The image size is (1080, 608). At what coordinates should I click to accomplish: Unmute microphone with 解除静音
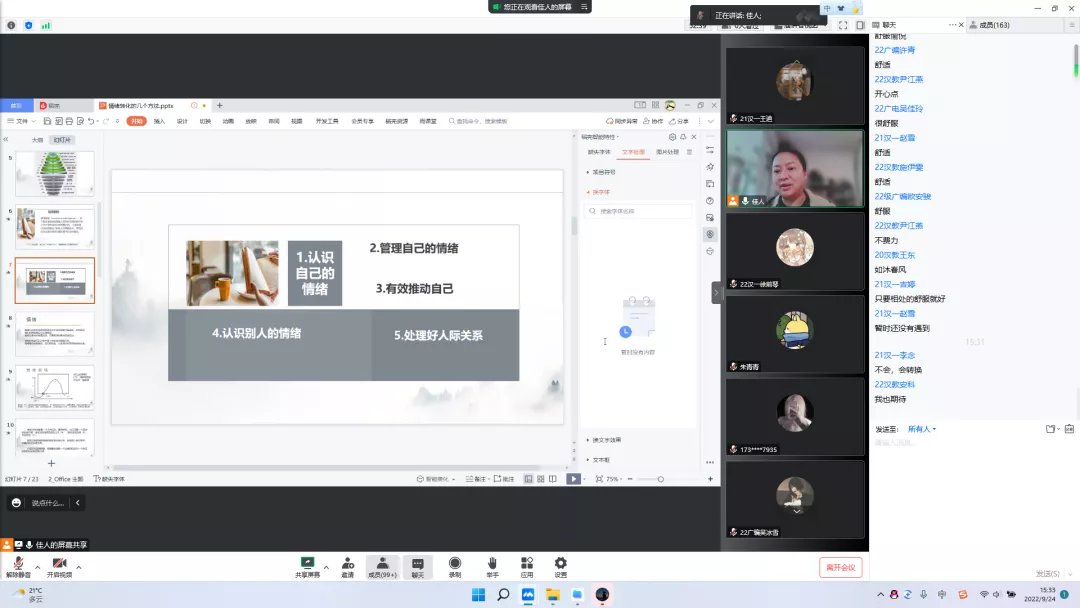point(18,564)
